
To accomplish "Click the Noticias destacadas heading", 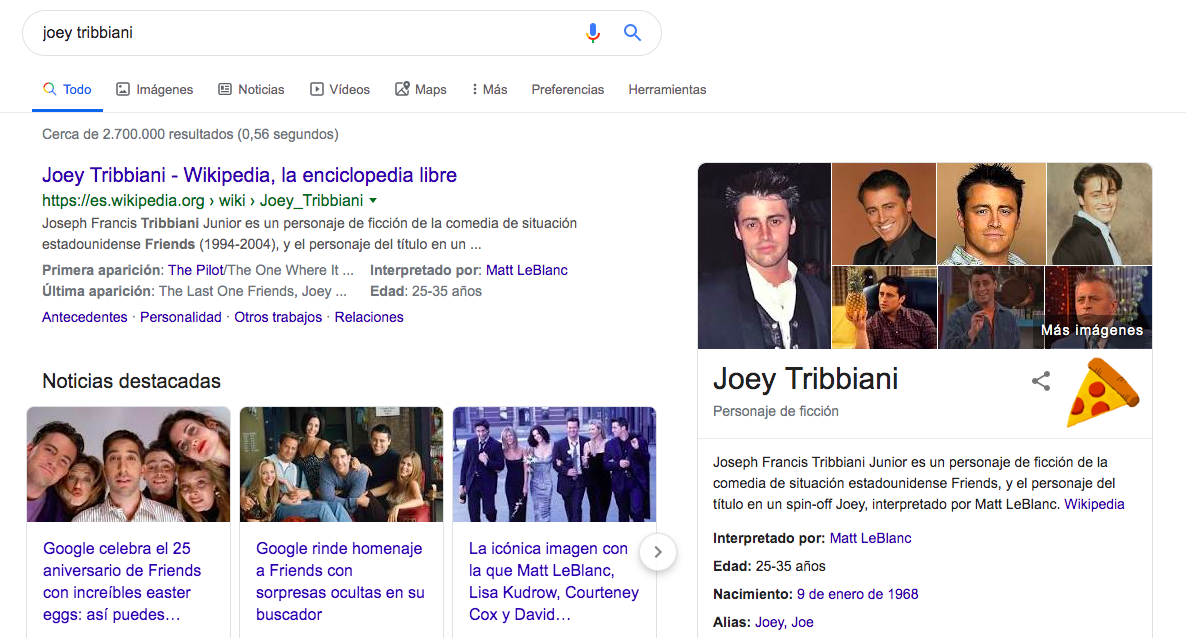I will [x=132, y=381].
